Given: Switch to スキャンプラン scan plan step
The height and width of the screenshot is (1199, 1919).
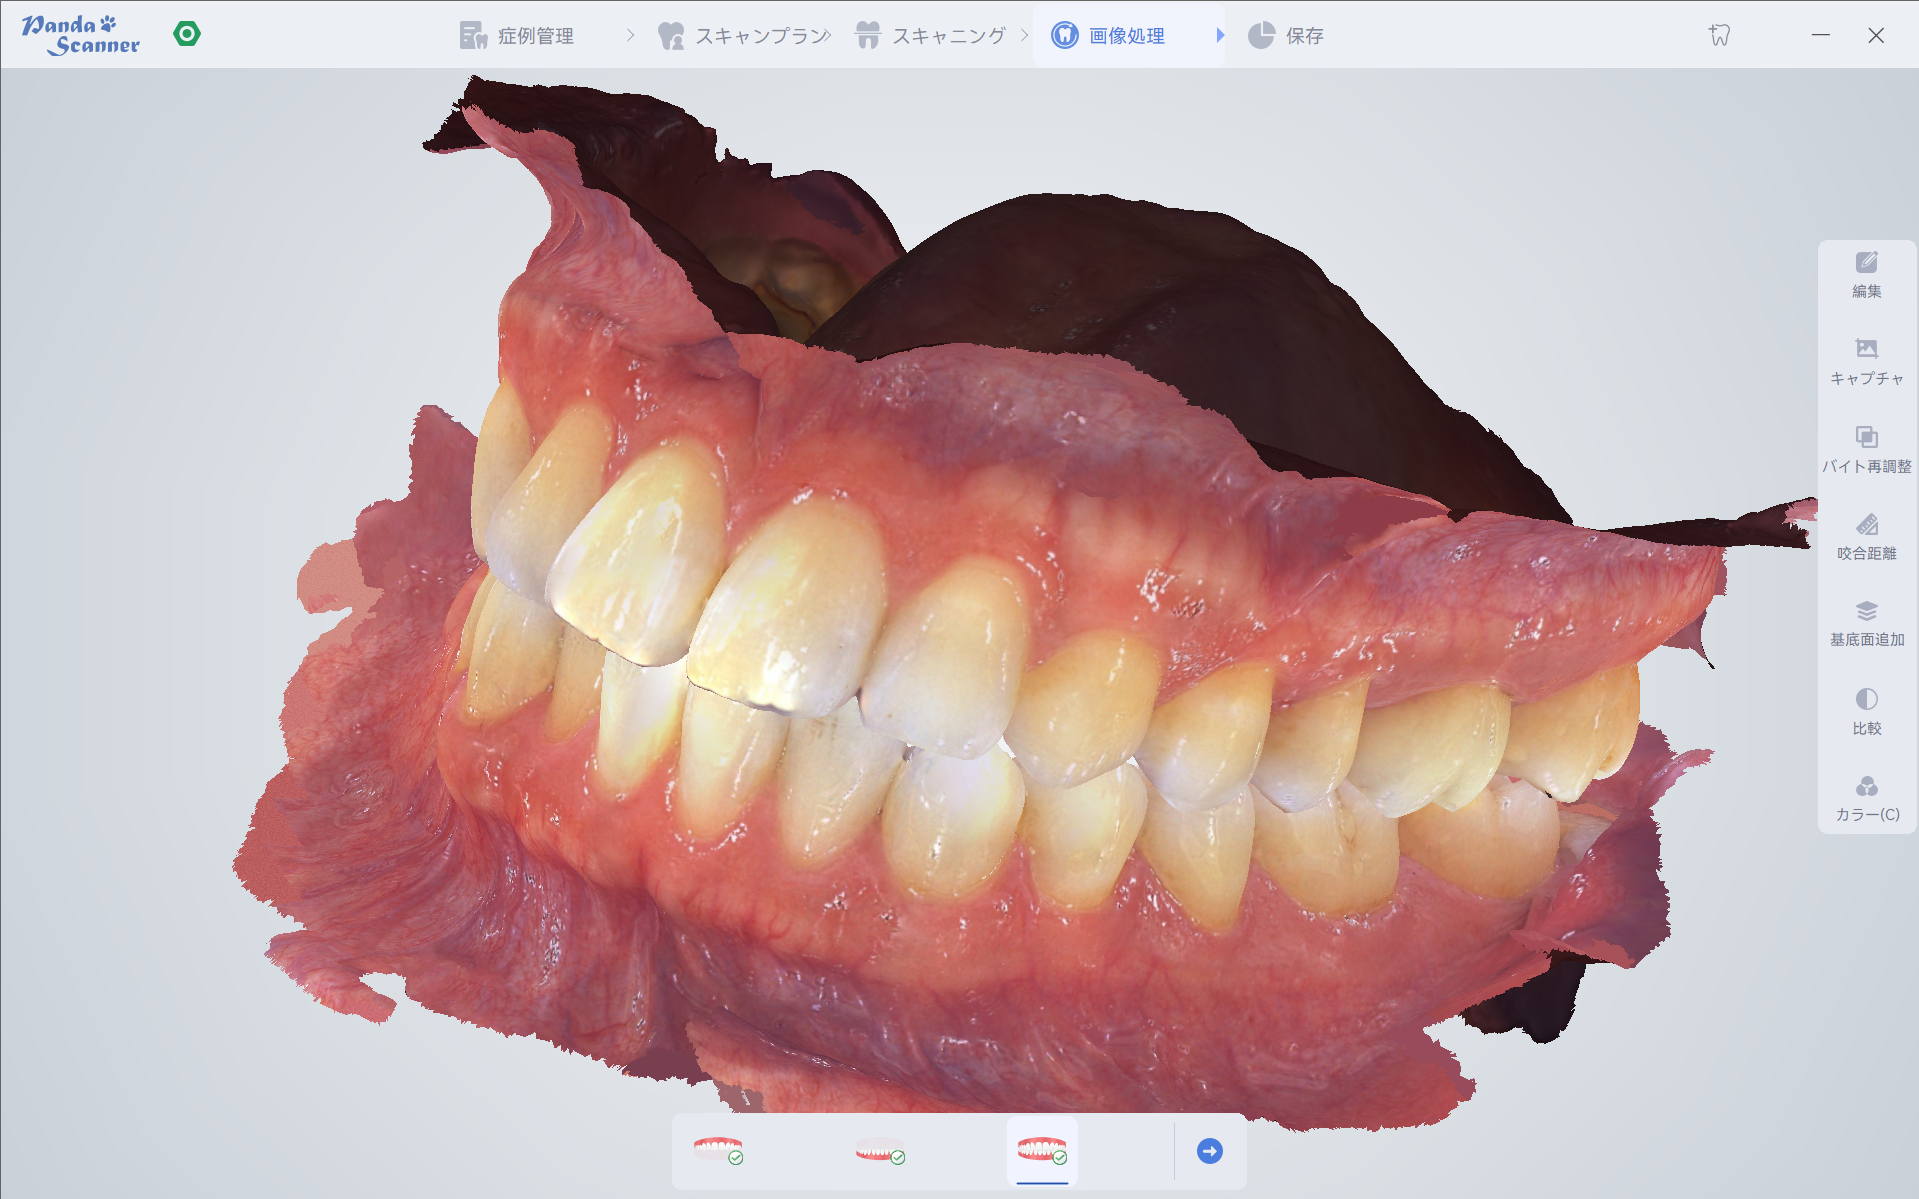Looking at the screenshot, I should (x=744, y=36).
